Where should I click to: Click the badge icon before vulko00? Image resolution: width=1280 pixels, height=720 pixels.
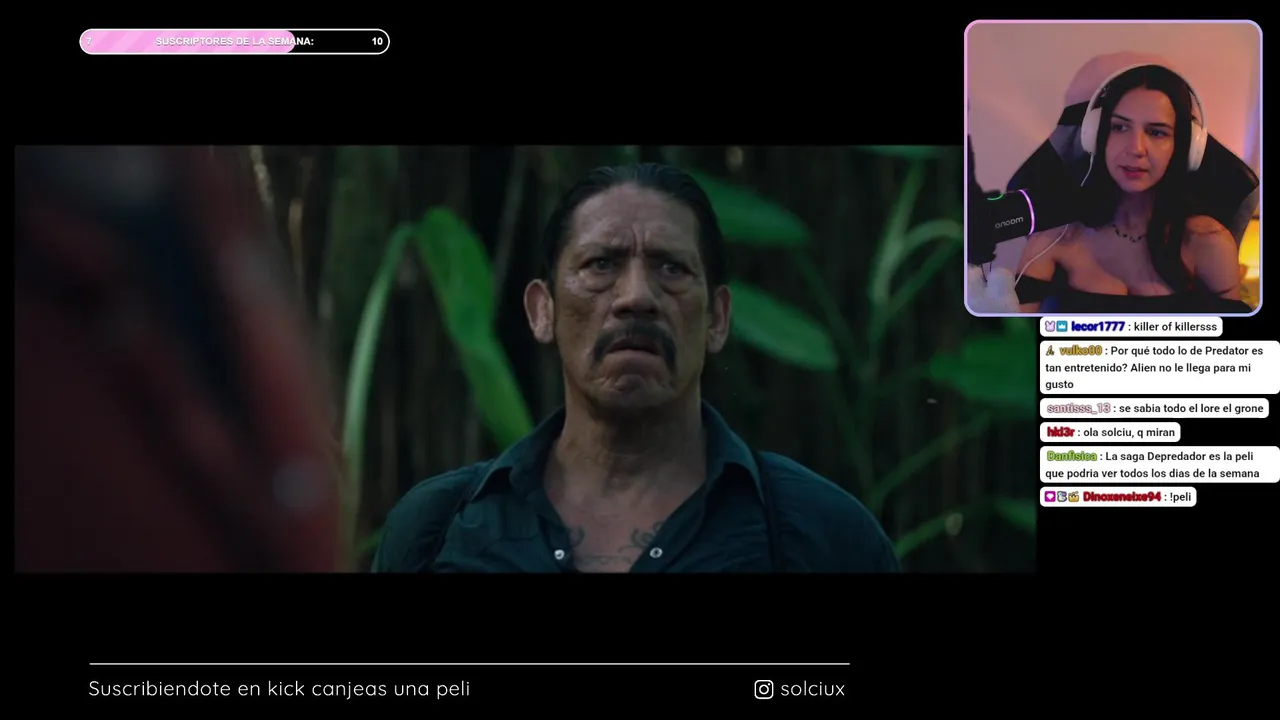click(1051, 351)
